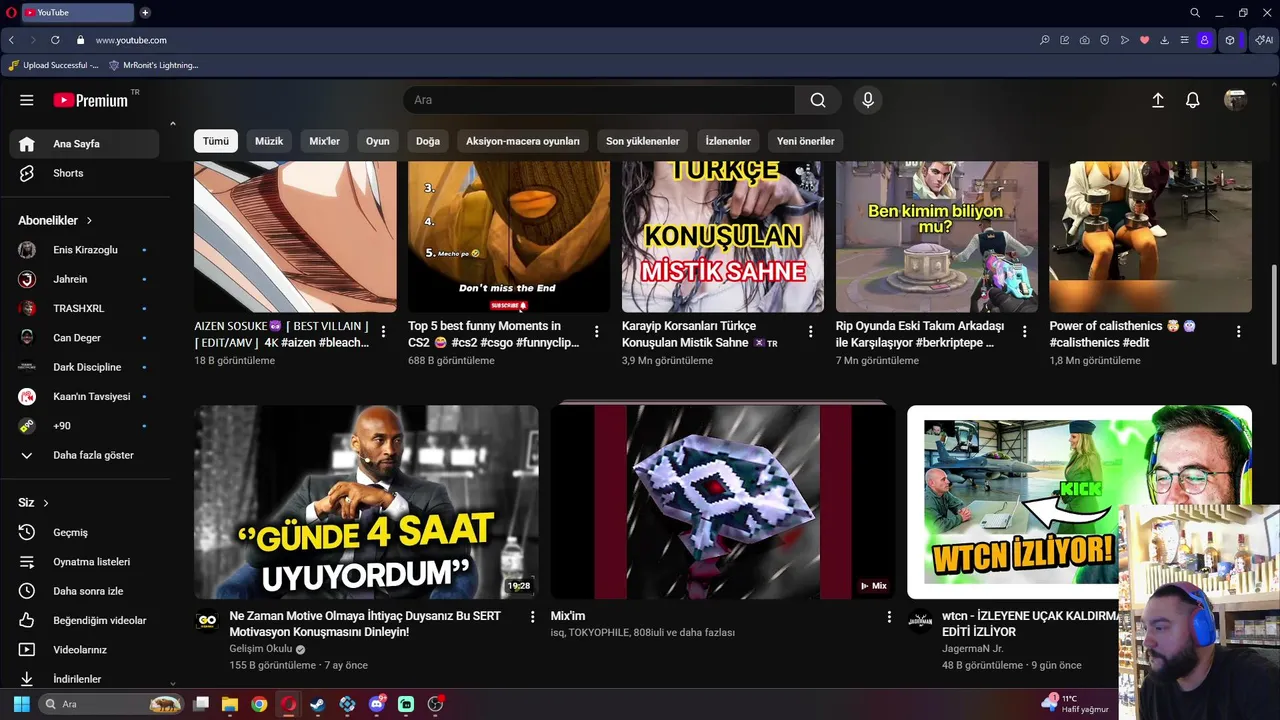Click the ad blocker shield icon
The height and width of the screenshot is (720, 1280).
(1105, 40)
